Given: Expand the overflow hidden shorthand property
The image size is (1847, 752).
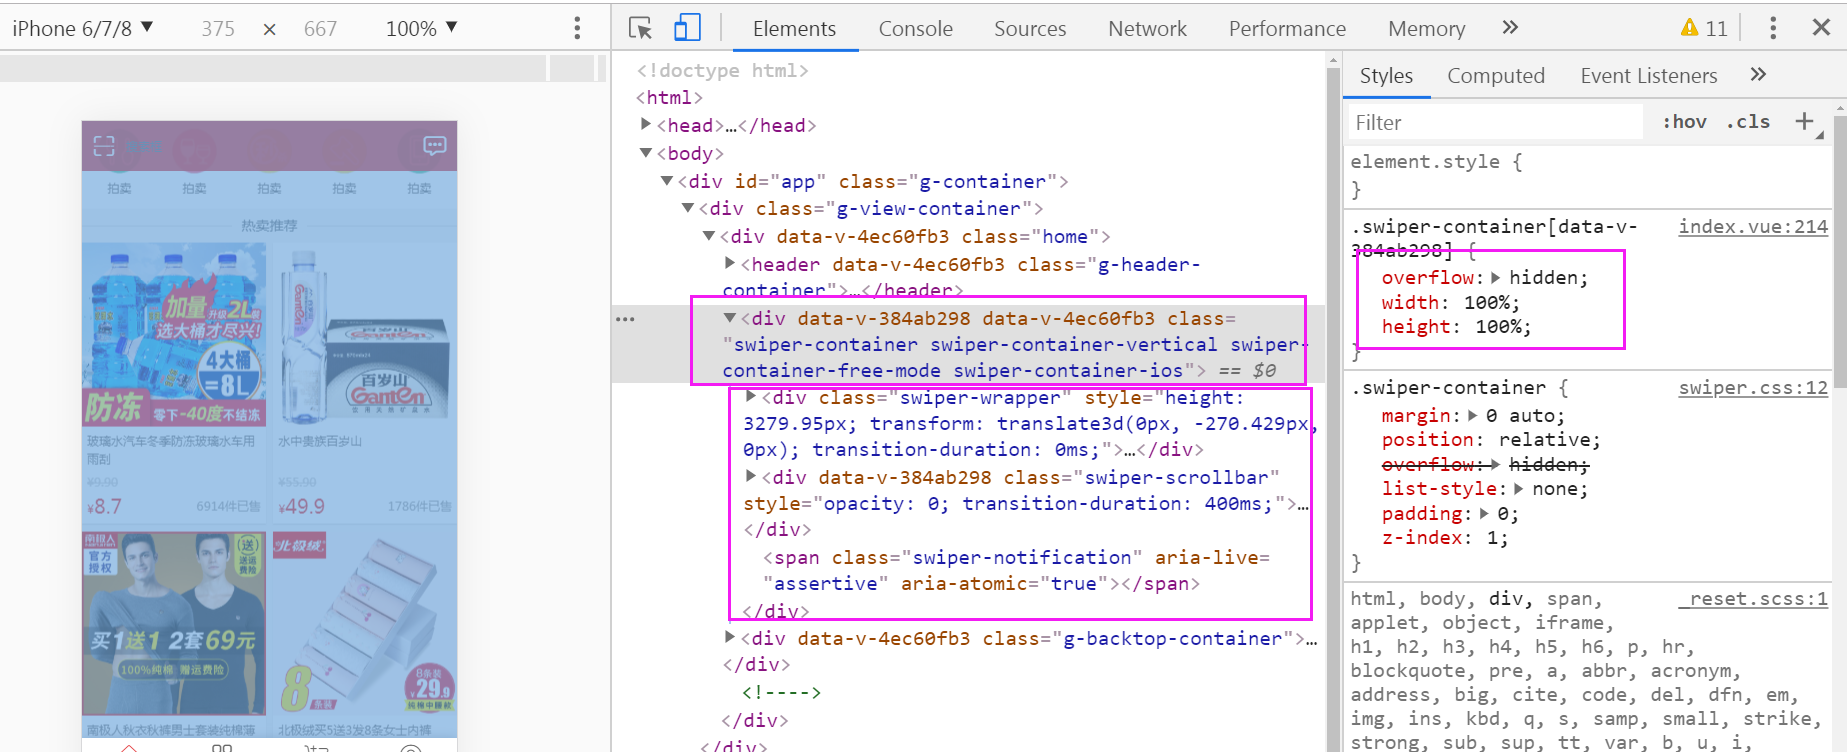Looking at the screenshot, I should click(x=1496, y=278).
